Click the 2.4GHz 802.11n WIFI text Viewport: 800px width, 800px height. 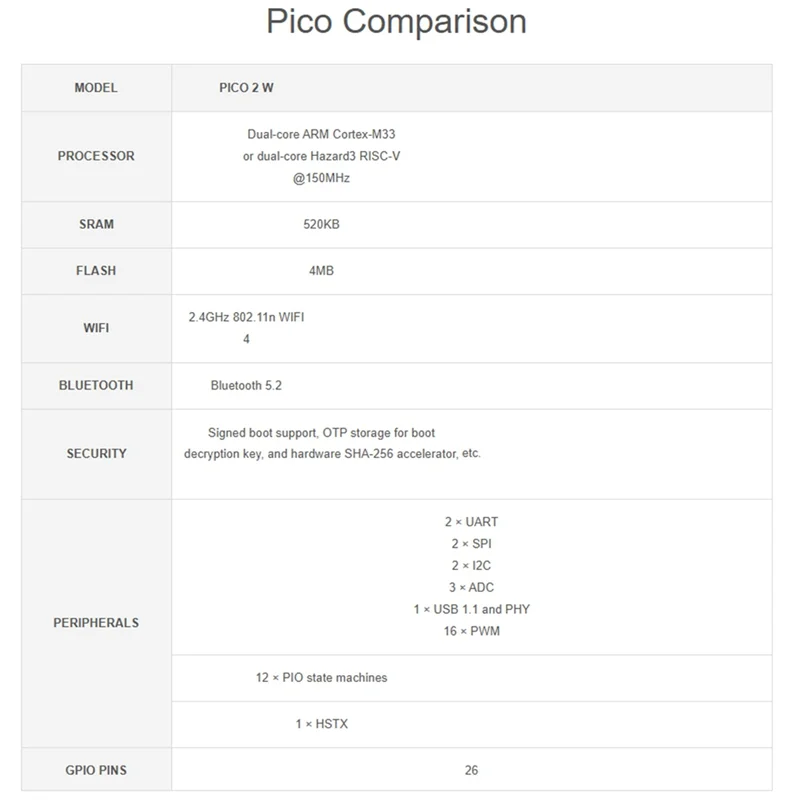click(x=246, y=318)
